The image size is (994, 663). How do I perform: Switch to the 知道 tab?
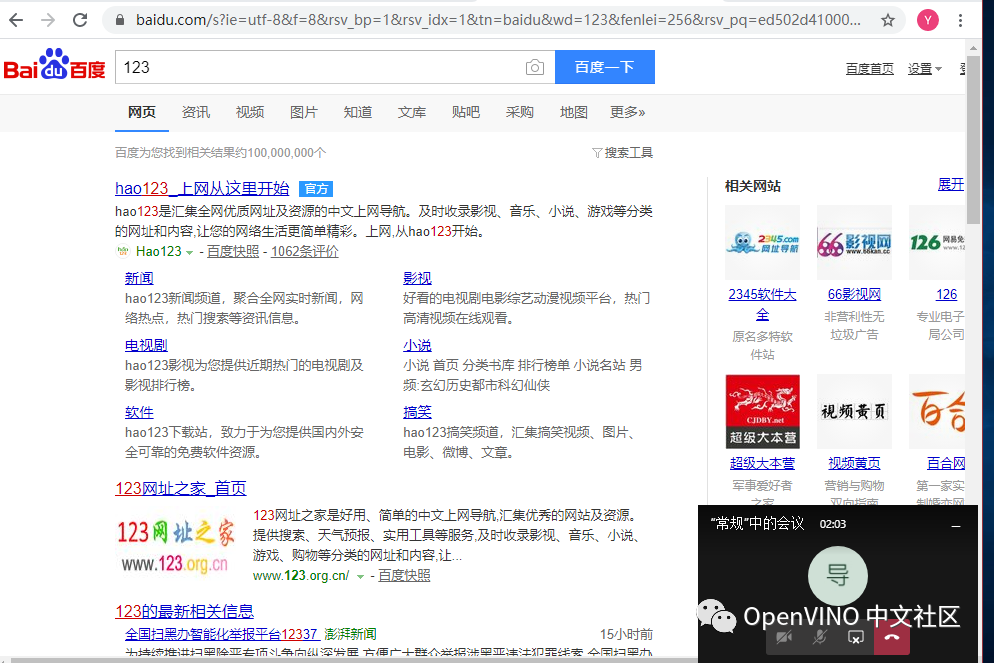pos(358,112)
